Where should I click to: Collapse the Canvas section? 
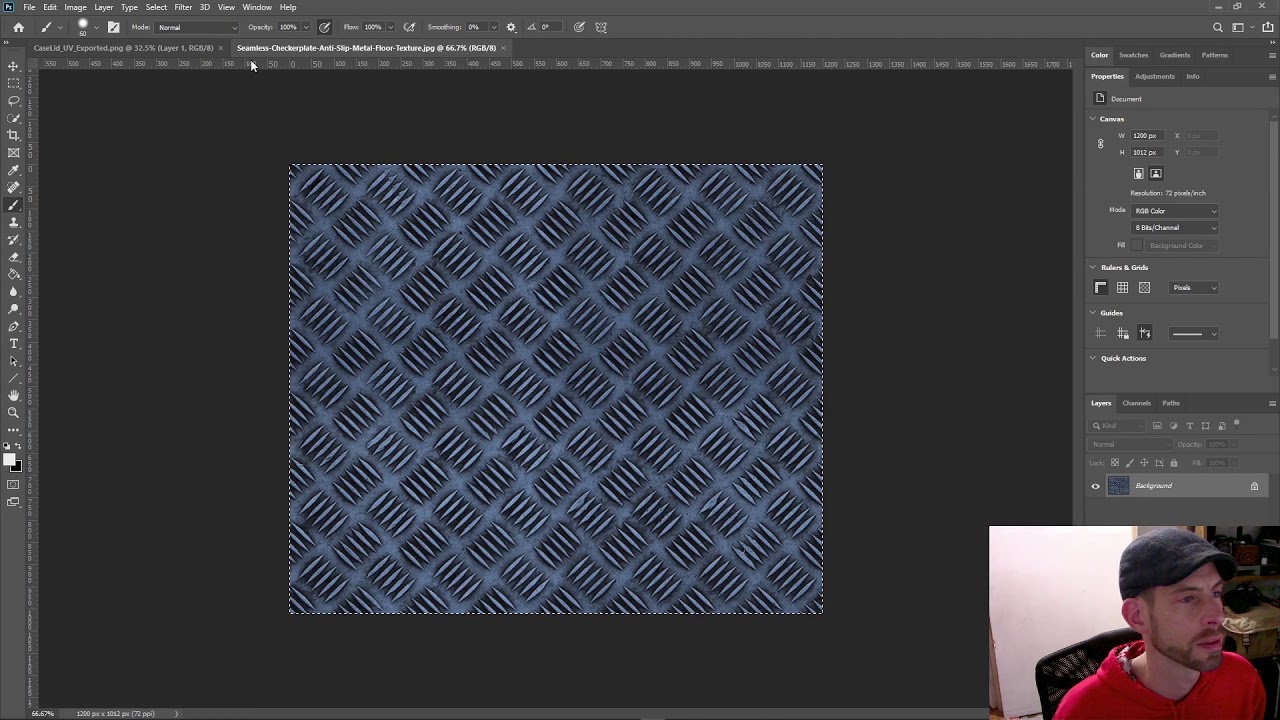coord(1093,119)
